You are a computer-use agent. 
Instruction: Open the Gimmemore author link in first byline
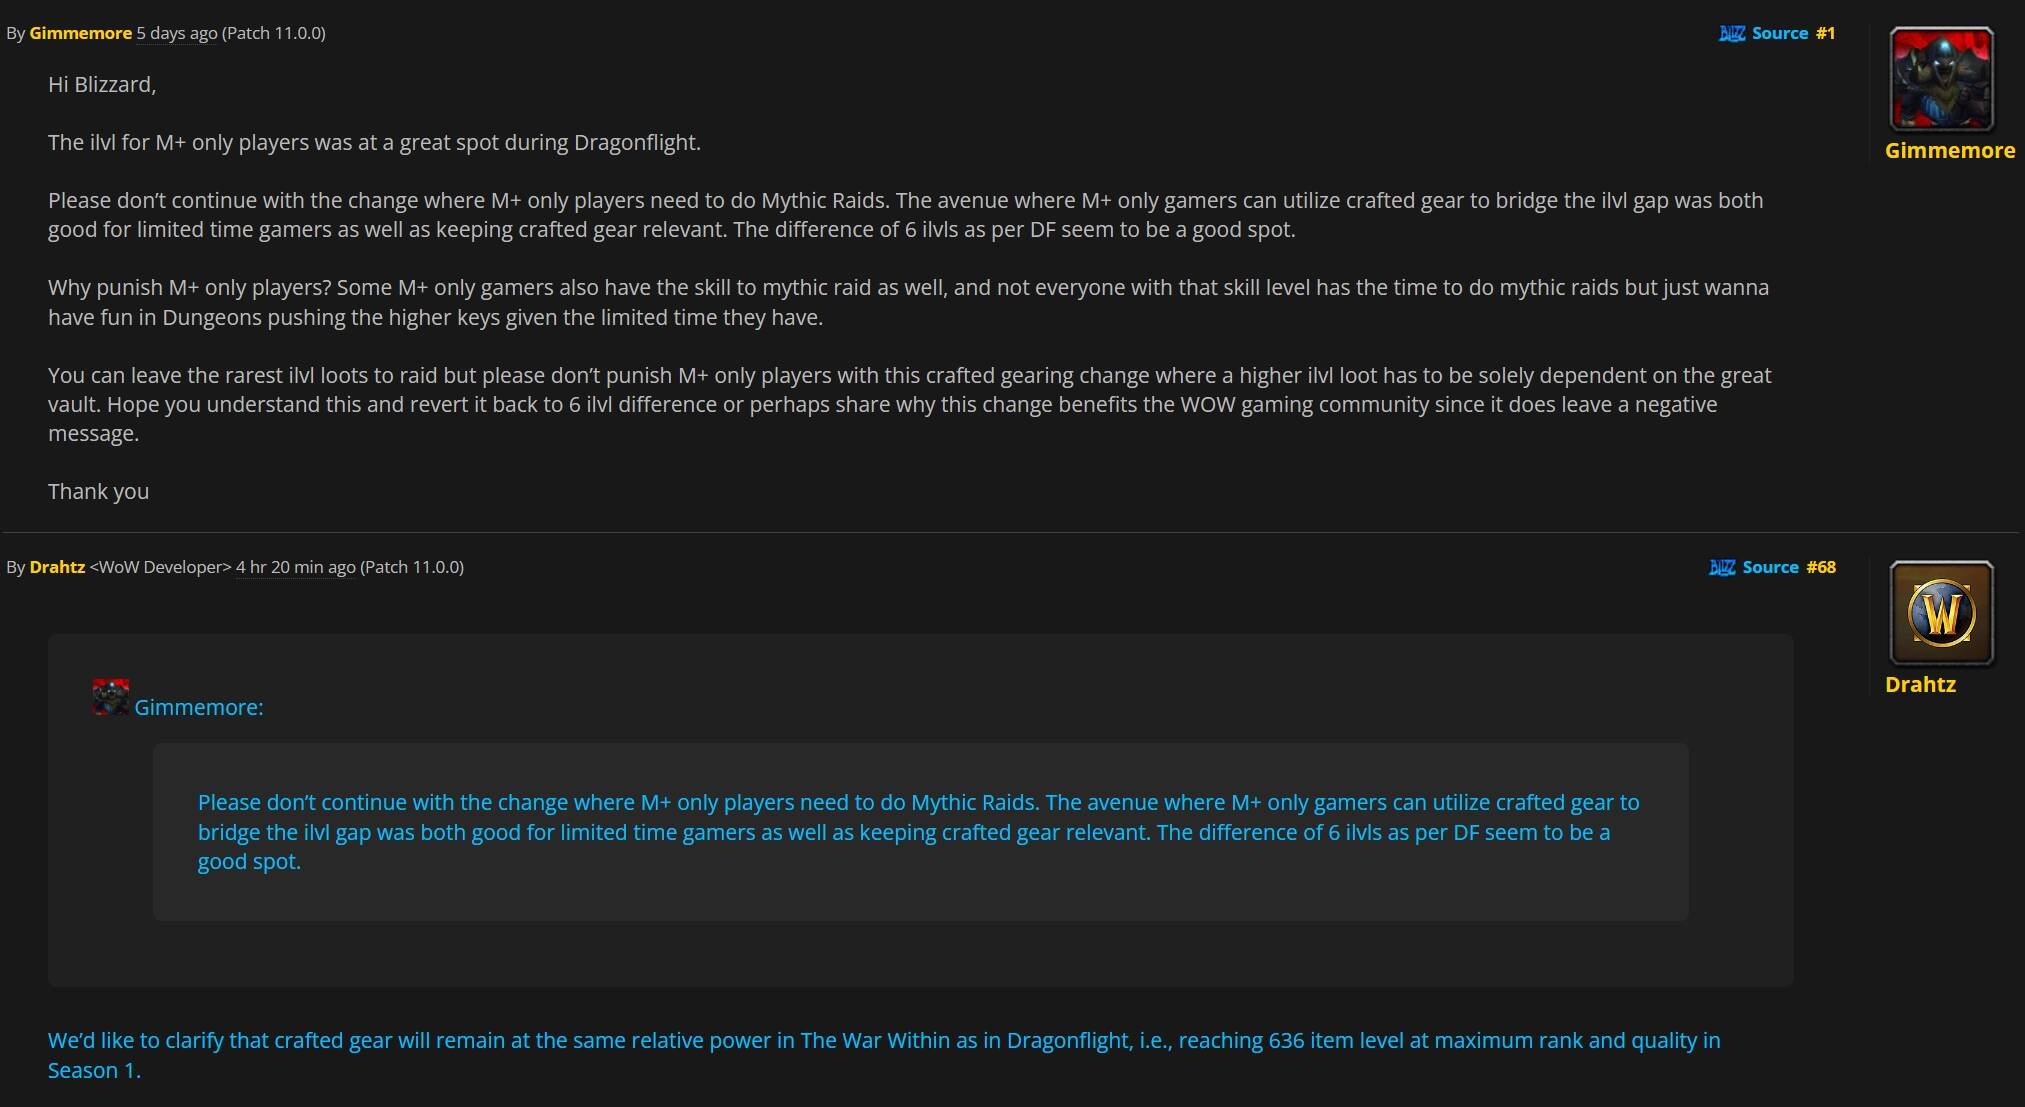click(x=81, y=33)
